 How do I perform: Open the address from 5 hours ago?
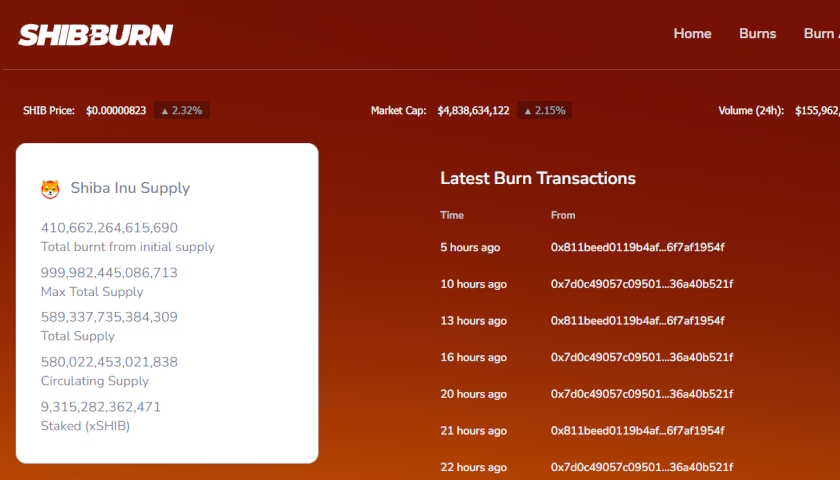pos(638,248)
